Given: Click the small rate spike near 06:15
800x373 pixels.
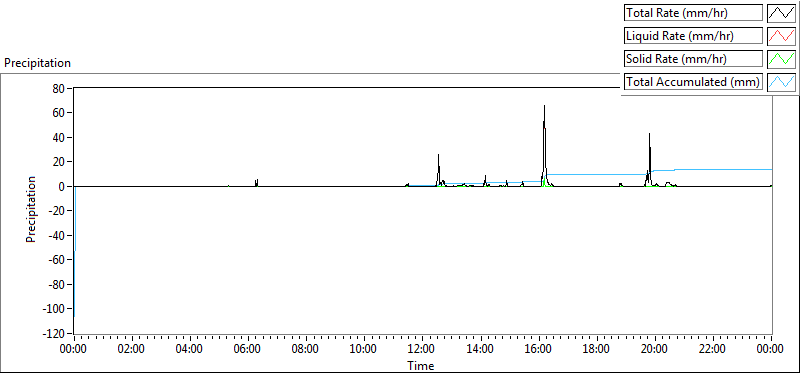Looking at the screenshot, I should coord(257,183).
